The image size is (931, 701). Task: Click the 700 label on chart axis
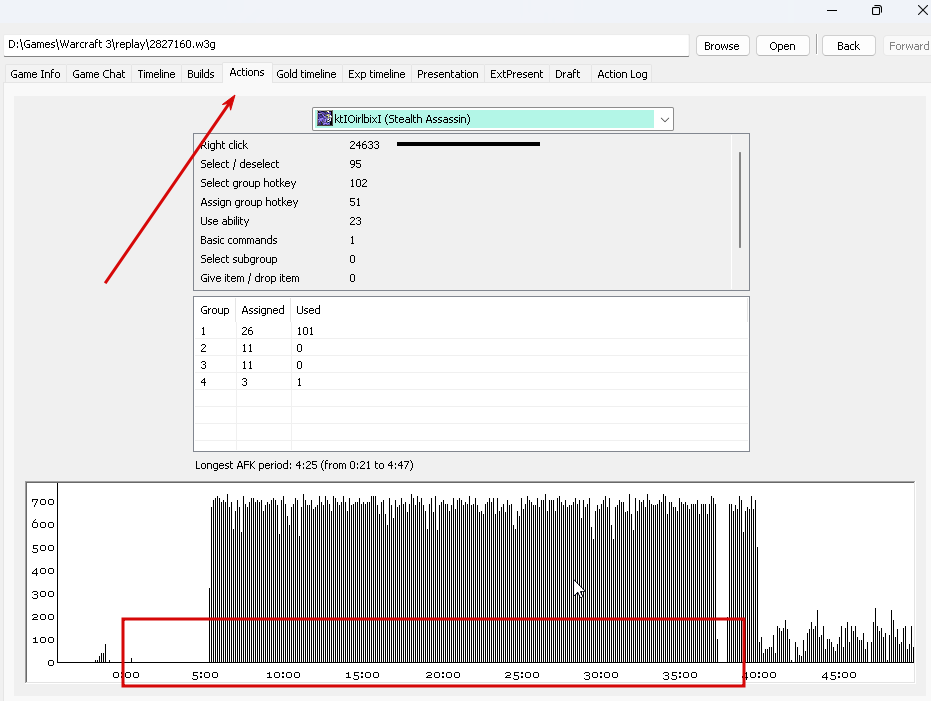point(43,502)
